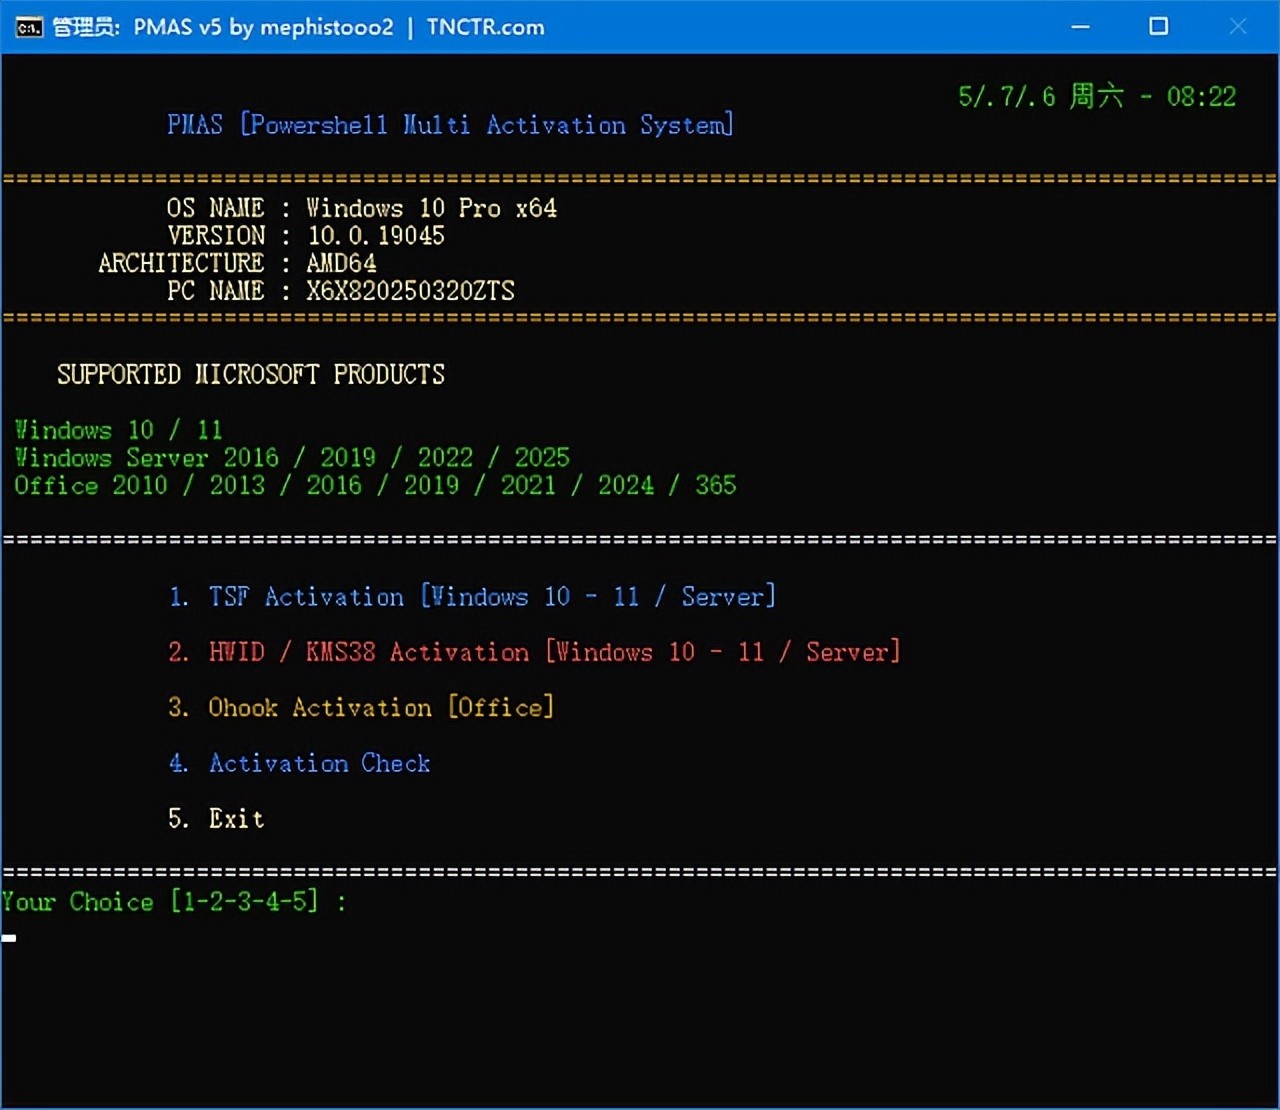Close the PMAS console window
Viewport: 1280px width, 1110px height.
pyautogui.click(x=1237, y=27)
